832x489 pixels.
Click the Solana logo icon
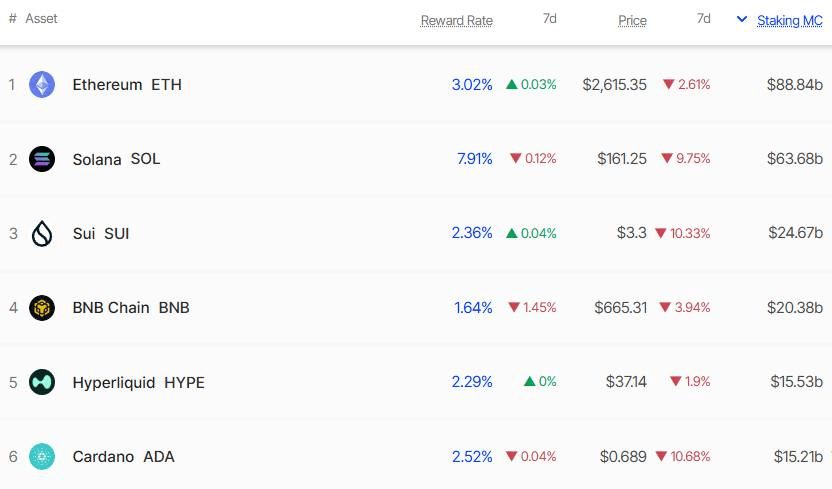[42, 159]
